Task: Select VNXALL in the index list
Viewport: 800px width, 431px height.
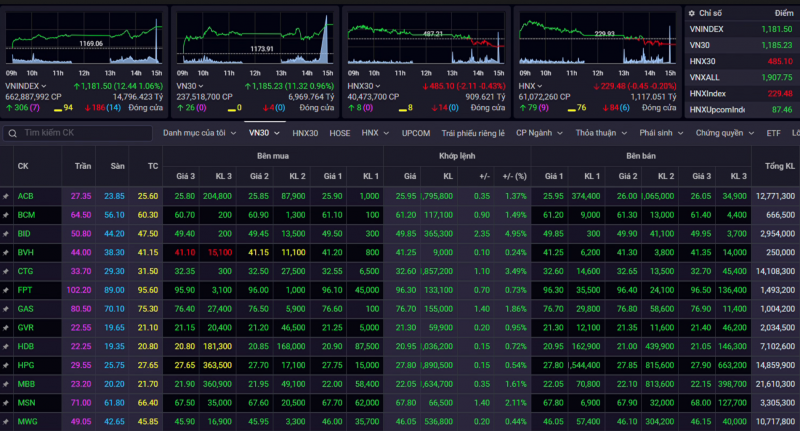Action: click(705, 77)
